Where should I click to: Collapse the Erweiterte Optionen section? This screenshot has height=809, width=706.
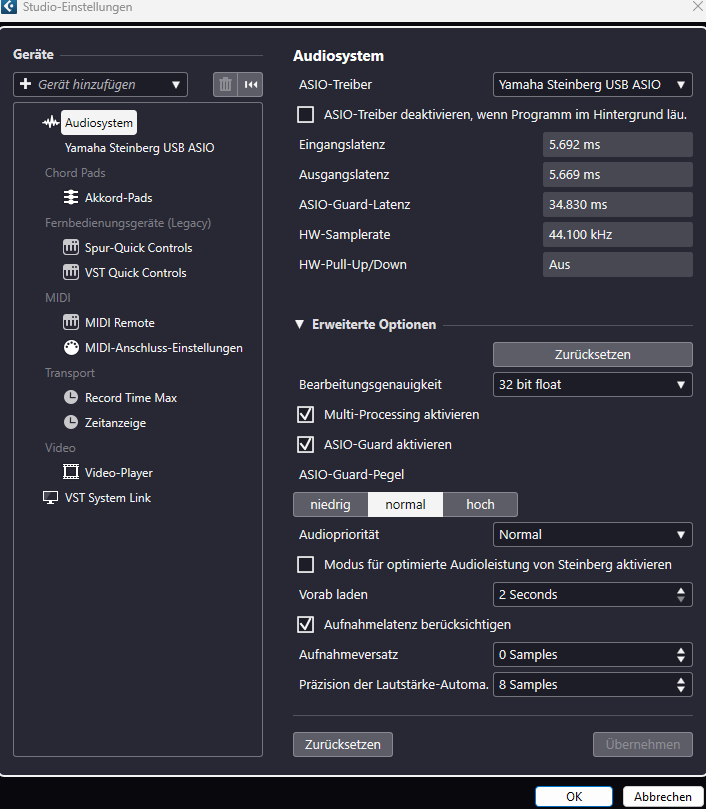click(x=300, y=325)
